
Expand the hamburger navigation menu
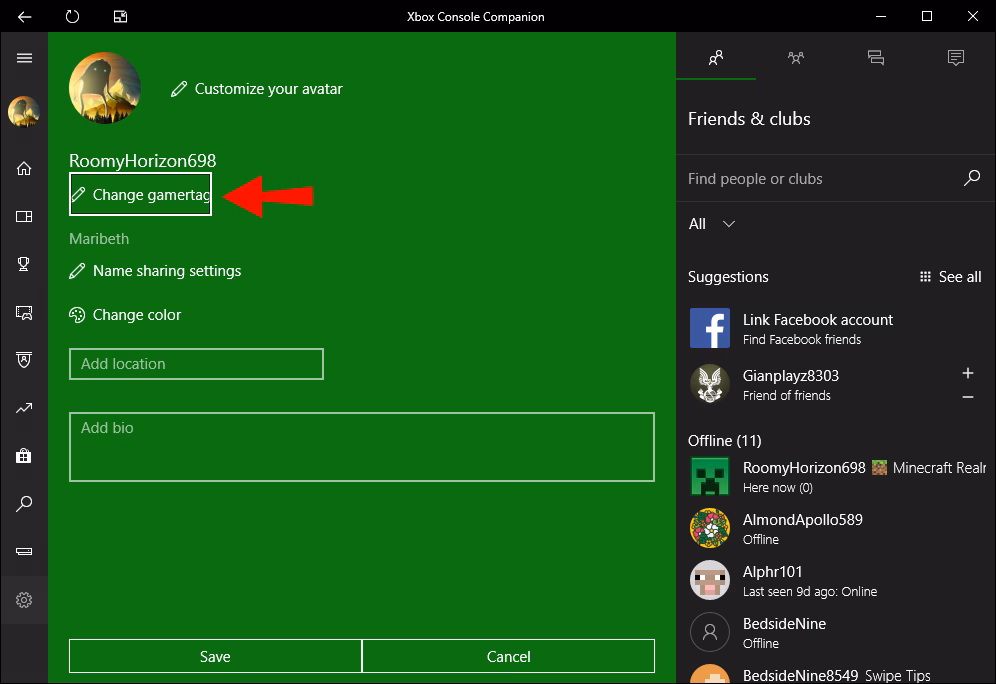coord(24,58)
